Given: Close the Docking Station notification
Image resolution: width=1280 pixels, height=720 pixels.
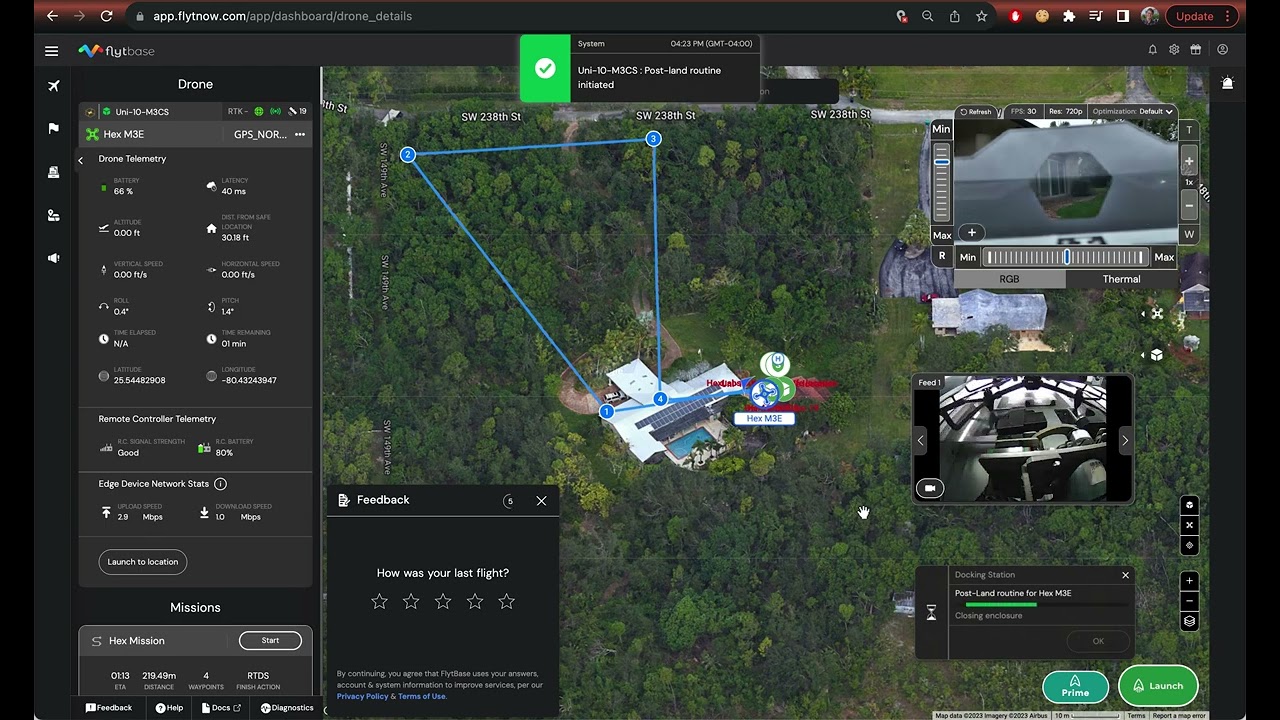Looking at the screenshot, I should click(x=1125, y=575).
